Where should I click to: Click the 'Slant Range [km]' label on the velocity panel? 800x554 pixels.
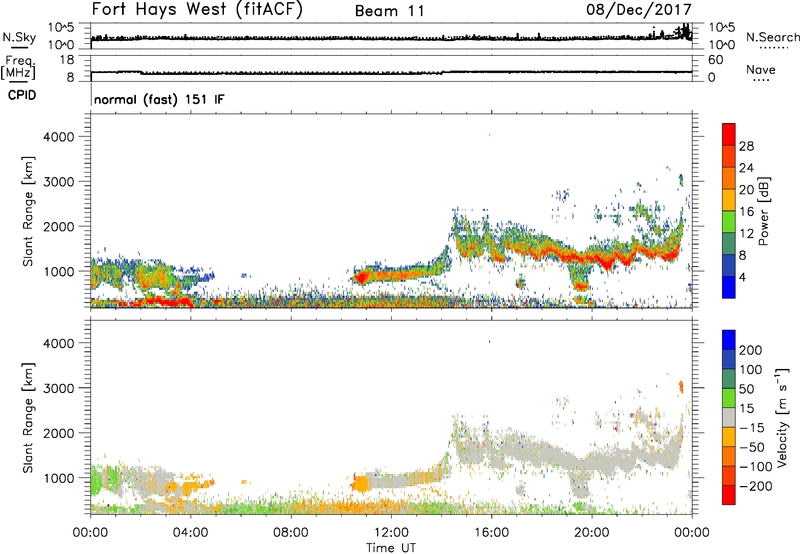click(28, 418)
